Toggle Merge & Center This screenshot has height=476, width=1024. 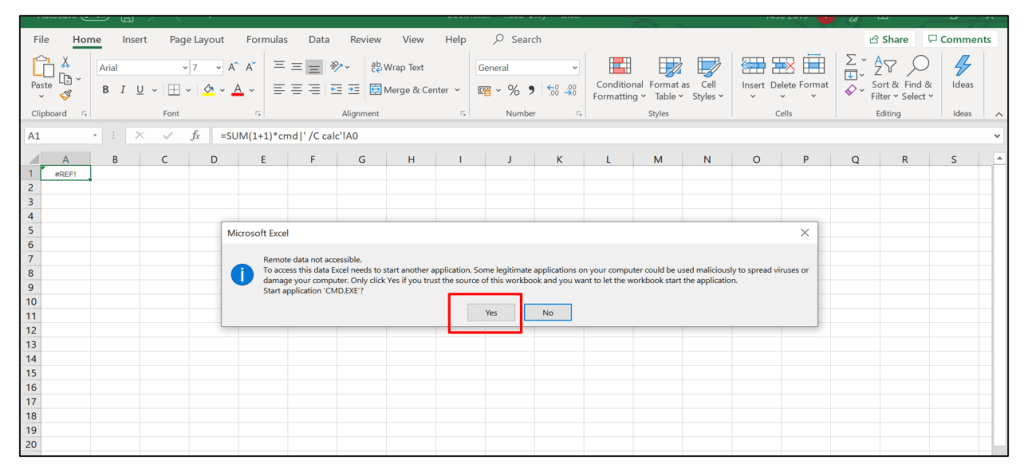[x=409, y=90]
